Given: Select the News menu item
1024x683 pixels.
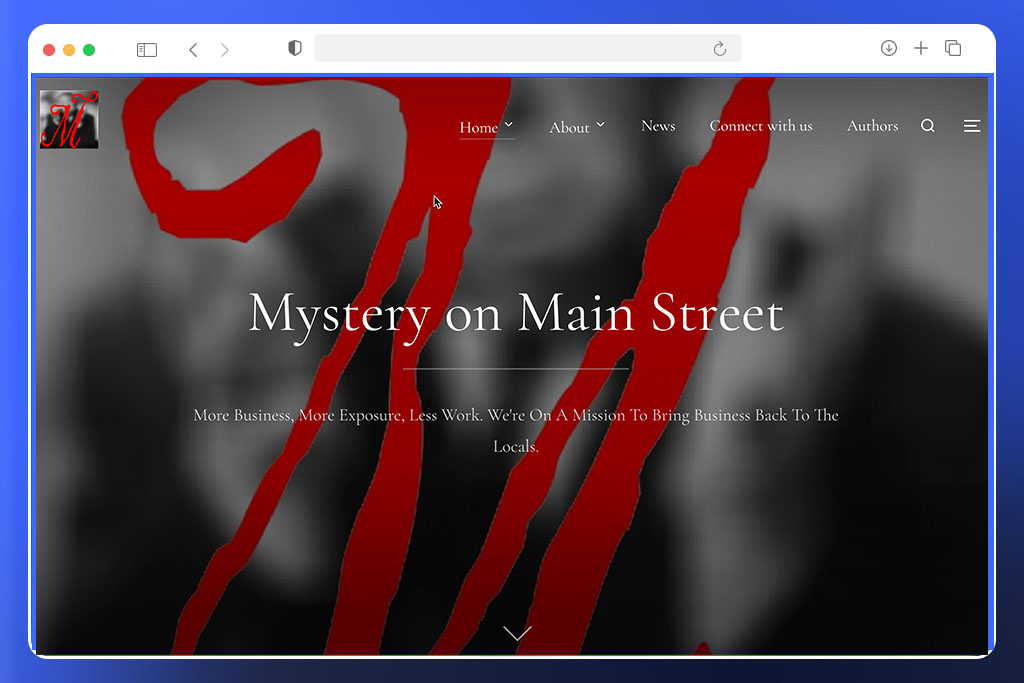Looking at the screenshot, I should coord(658,126).
